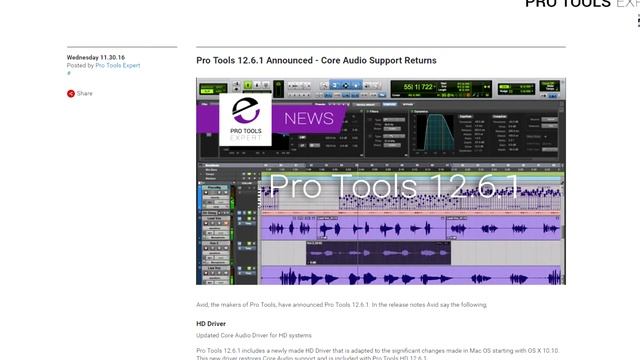Open the Pro Tools 12.6.1 Announced article title

(316, 60)
